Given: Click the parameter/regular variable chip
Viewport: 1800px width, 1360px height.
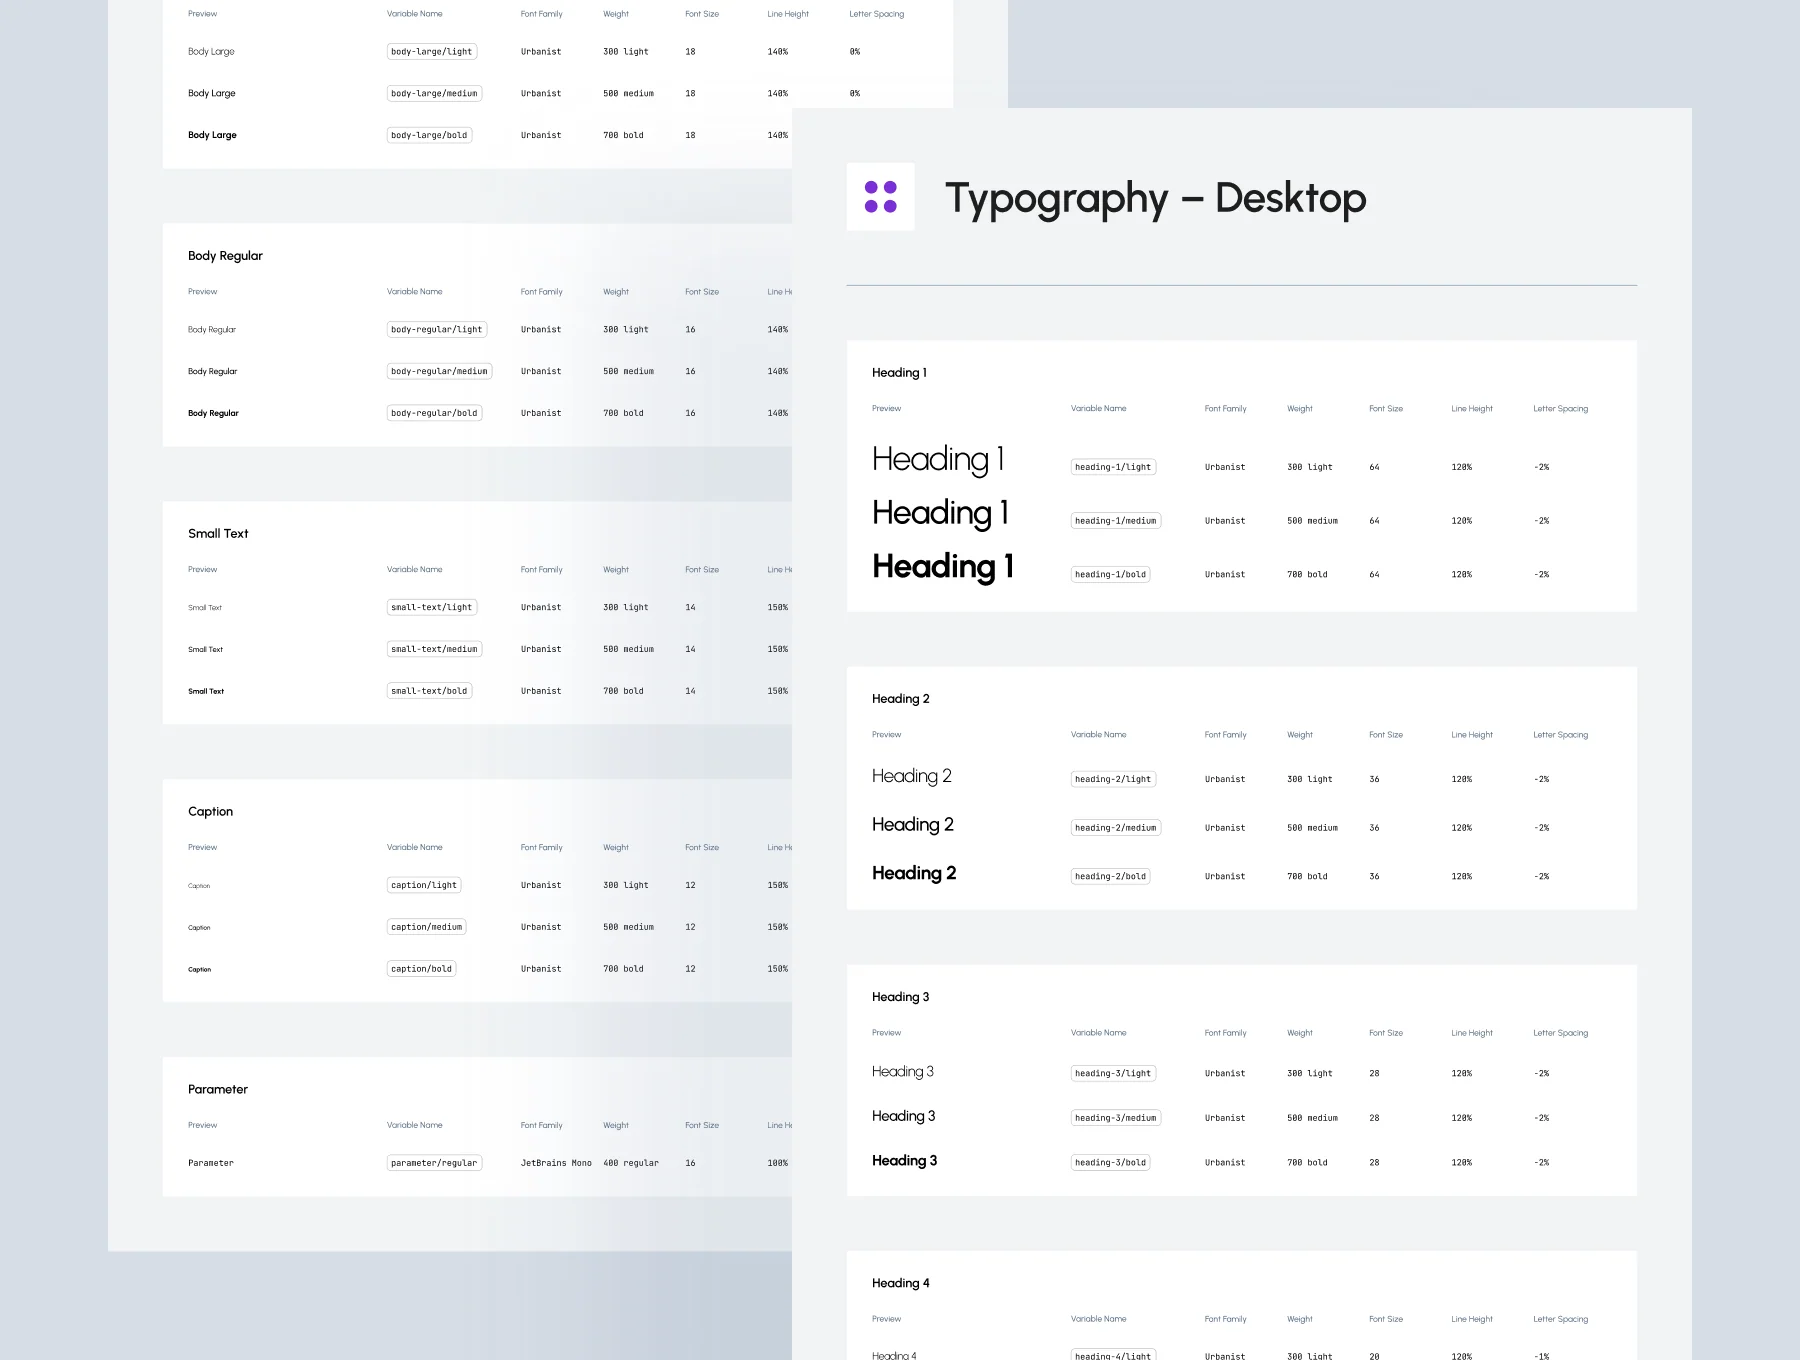Looking at the screenshot, I should [x=434, y=1164].
